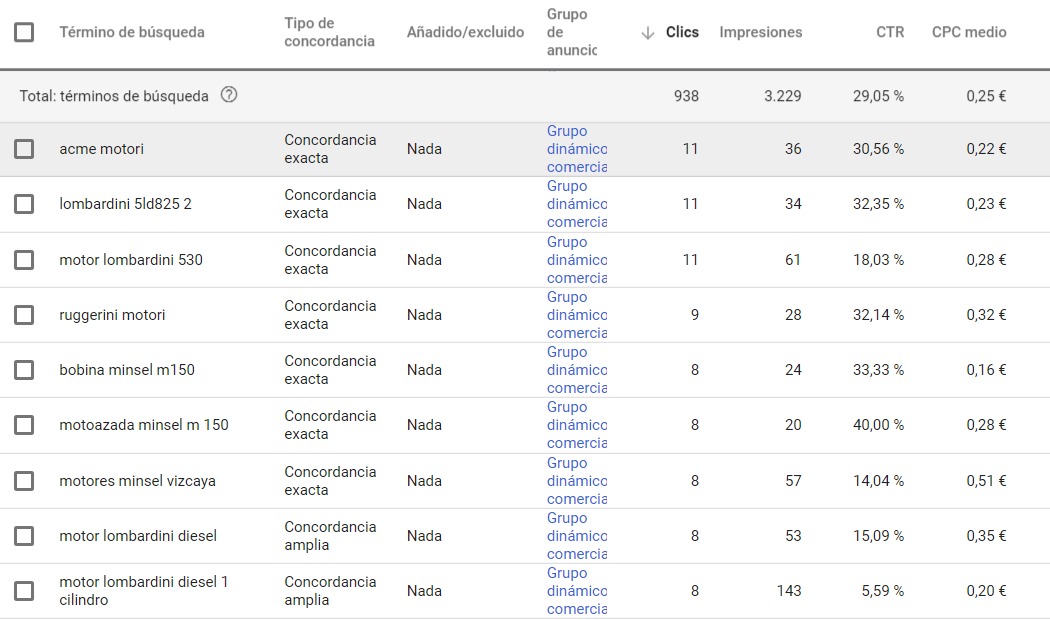Open the ad group link for ruggerini motori

[x=576, y=315]
